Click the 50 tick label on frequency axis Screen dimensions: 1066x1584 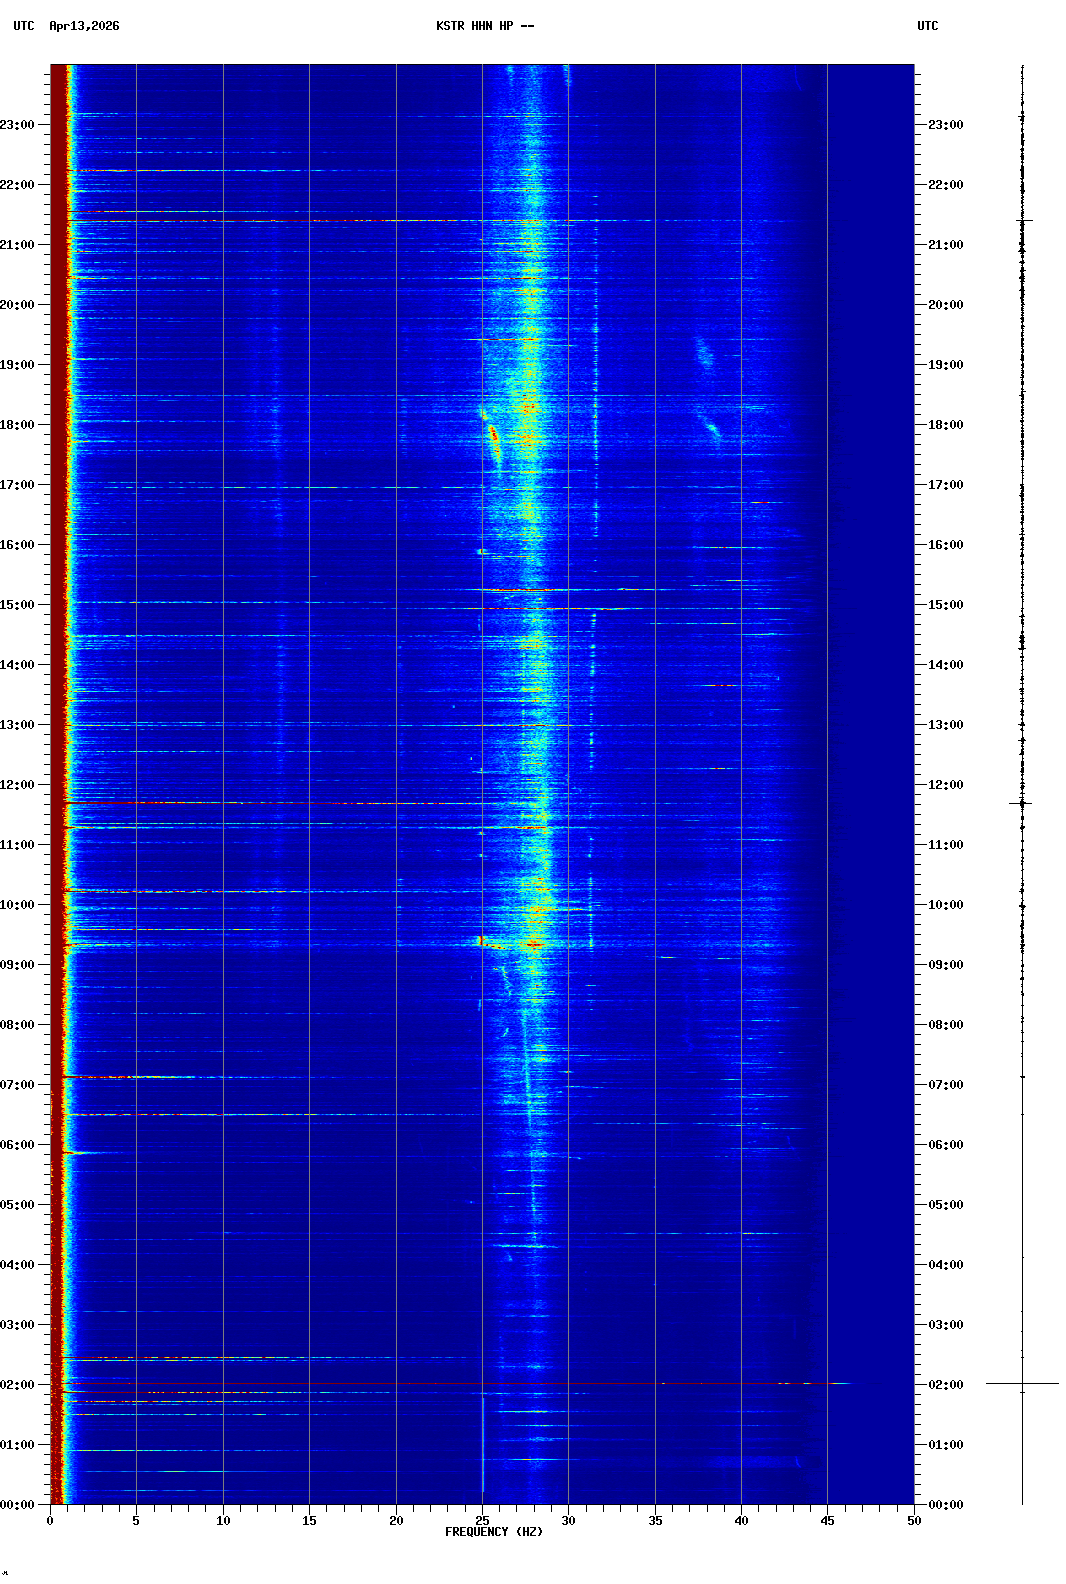(914, 1520)
